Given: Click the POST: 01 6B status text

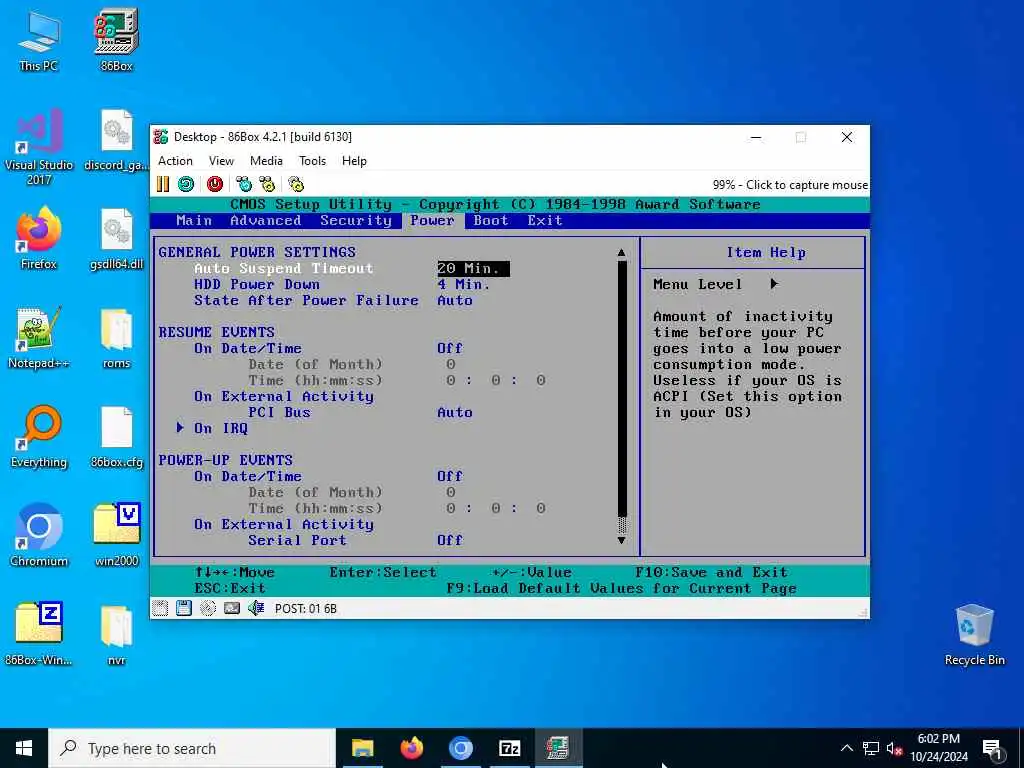Looking at the screenshot, I should tap(306, 609).
